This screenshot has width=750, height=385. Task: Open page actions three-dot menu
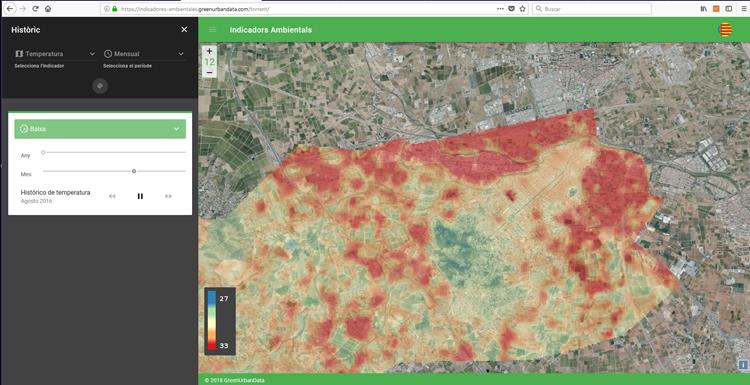click(500, 9)
